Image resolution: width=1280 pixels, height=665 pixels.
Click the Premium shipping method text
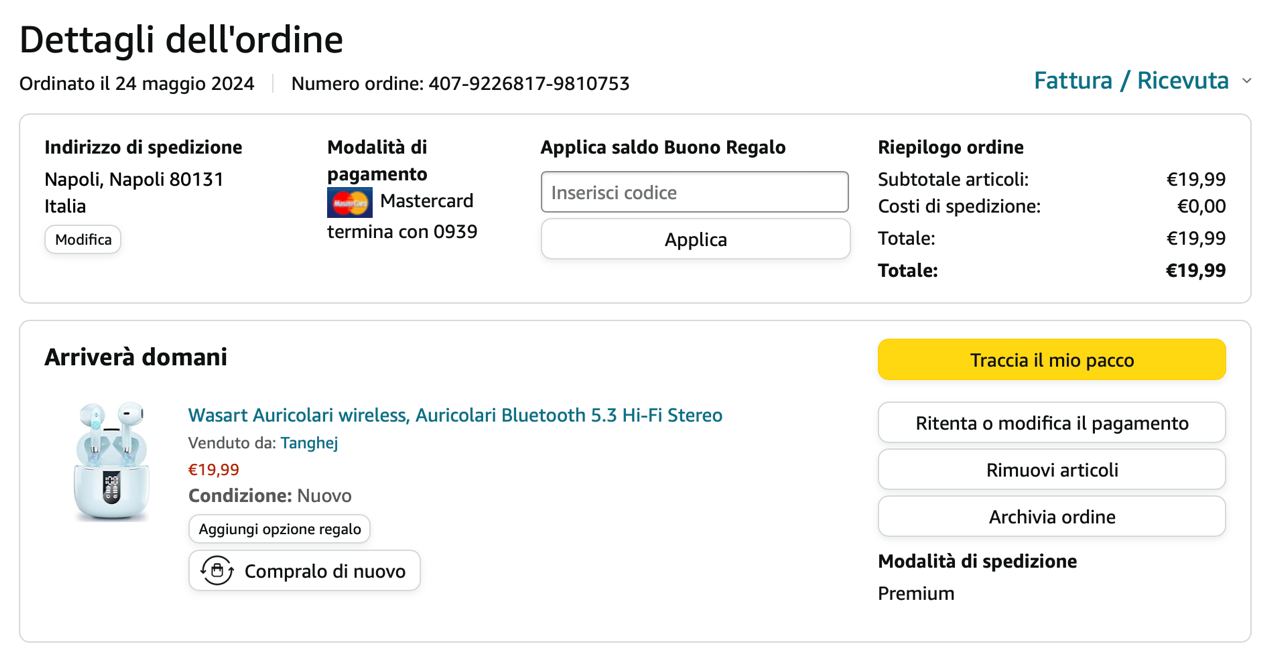point(916,594)
